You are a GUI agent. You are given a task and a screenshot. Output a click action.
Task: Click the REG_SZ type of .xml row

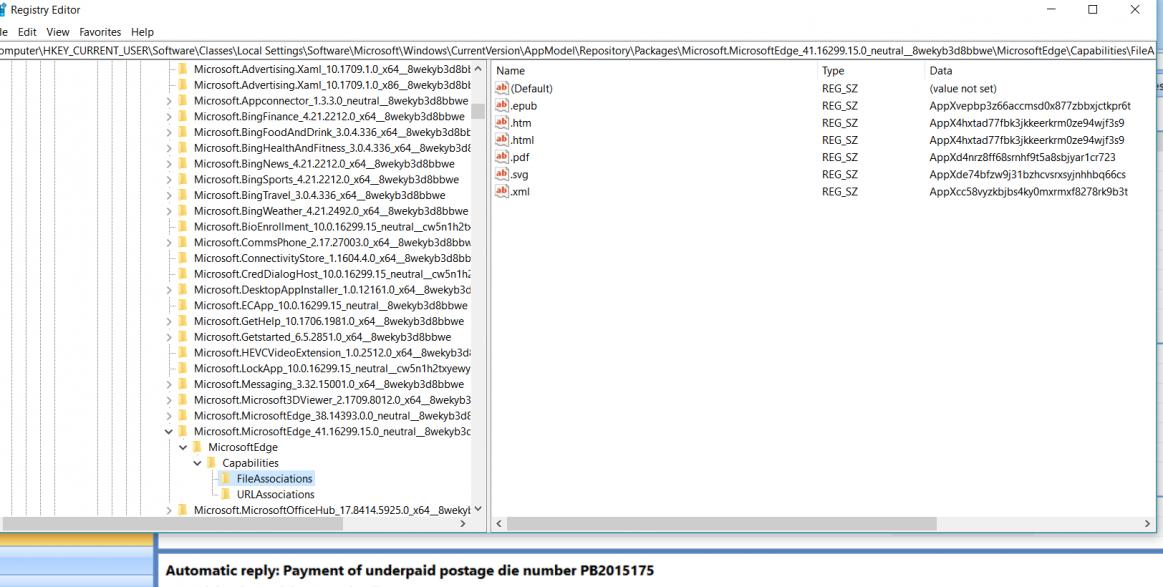(x=840, y=191)
